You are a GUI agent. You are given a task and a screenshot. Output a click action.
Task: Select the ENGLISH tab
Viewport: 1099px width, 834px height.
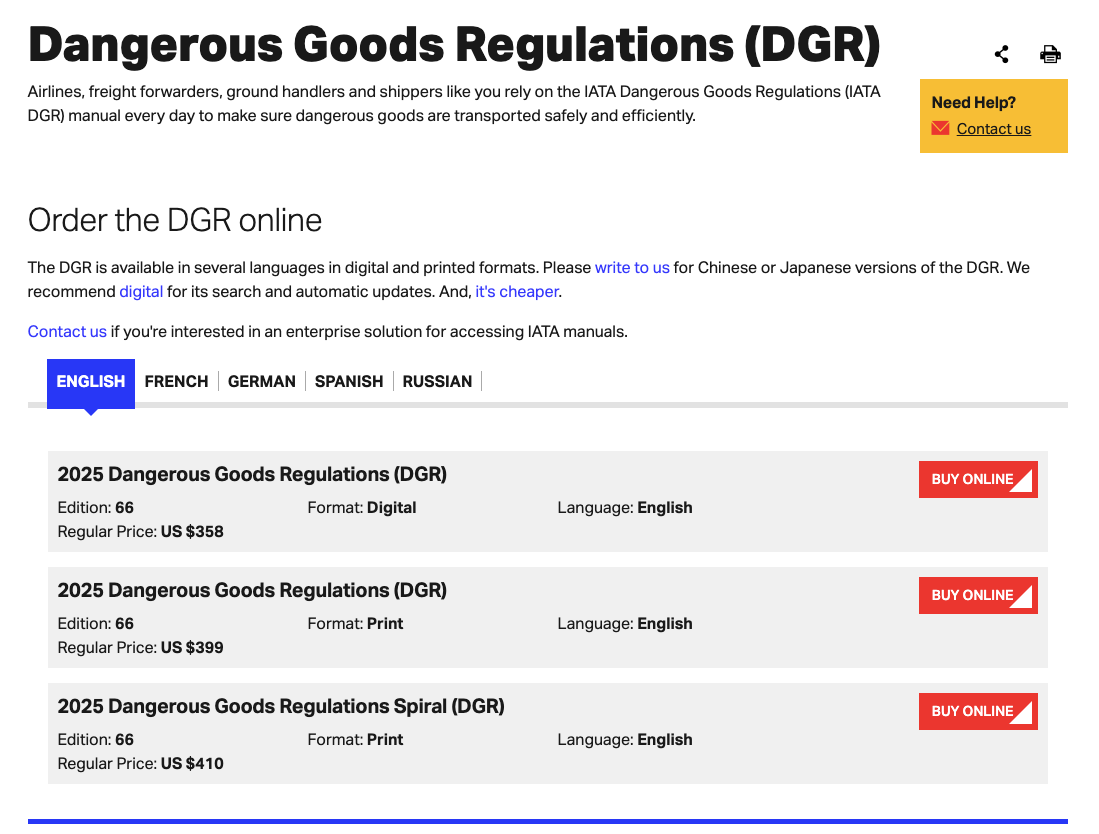click(x=90, y=381)
